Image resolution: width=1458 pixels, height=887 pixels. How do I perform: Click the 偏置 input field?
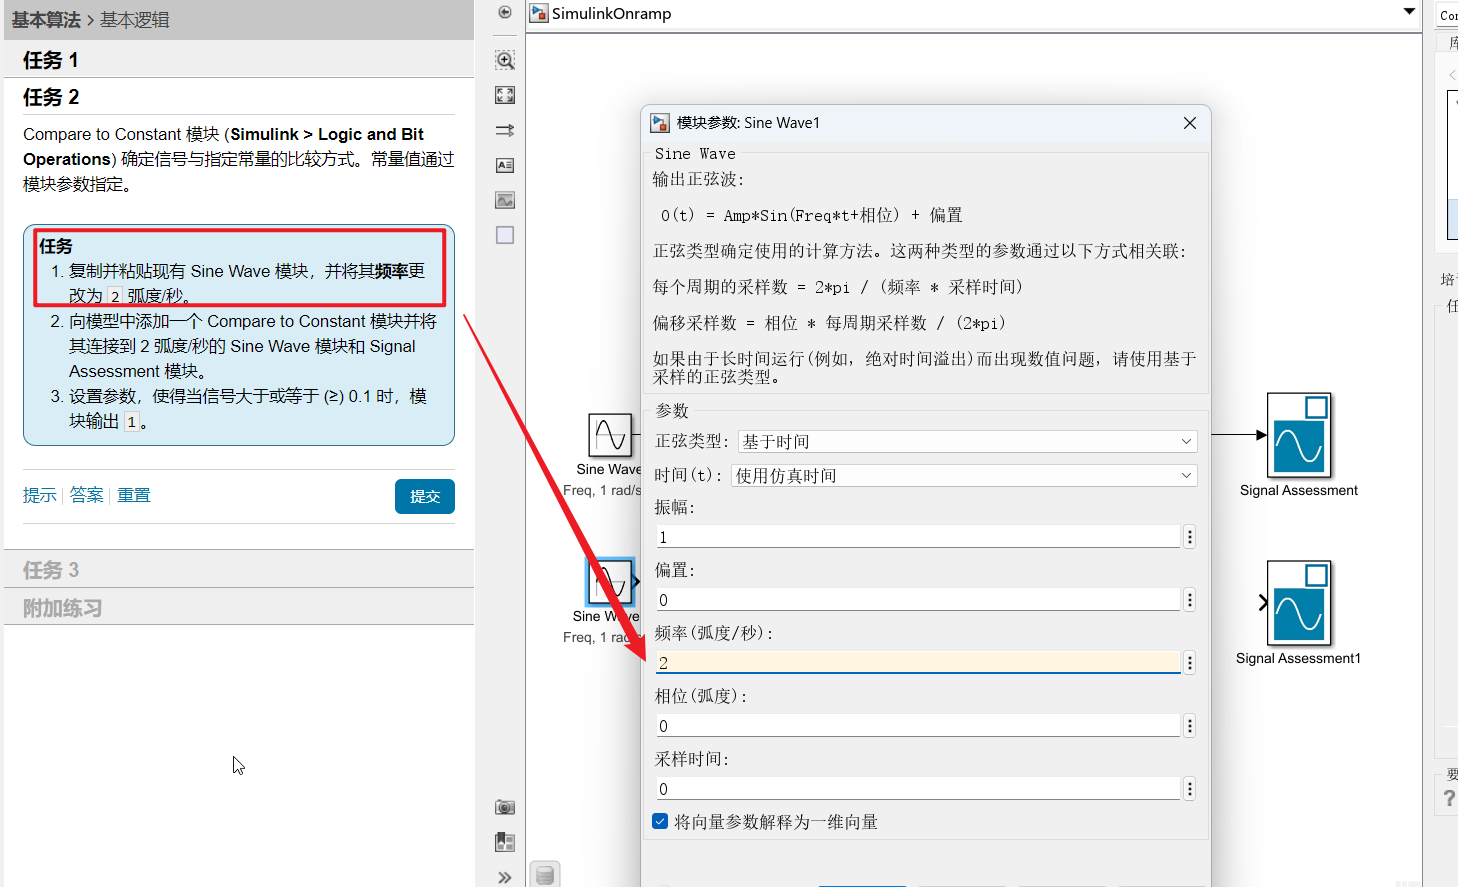point(918,600)
